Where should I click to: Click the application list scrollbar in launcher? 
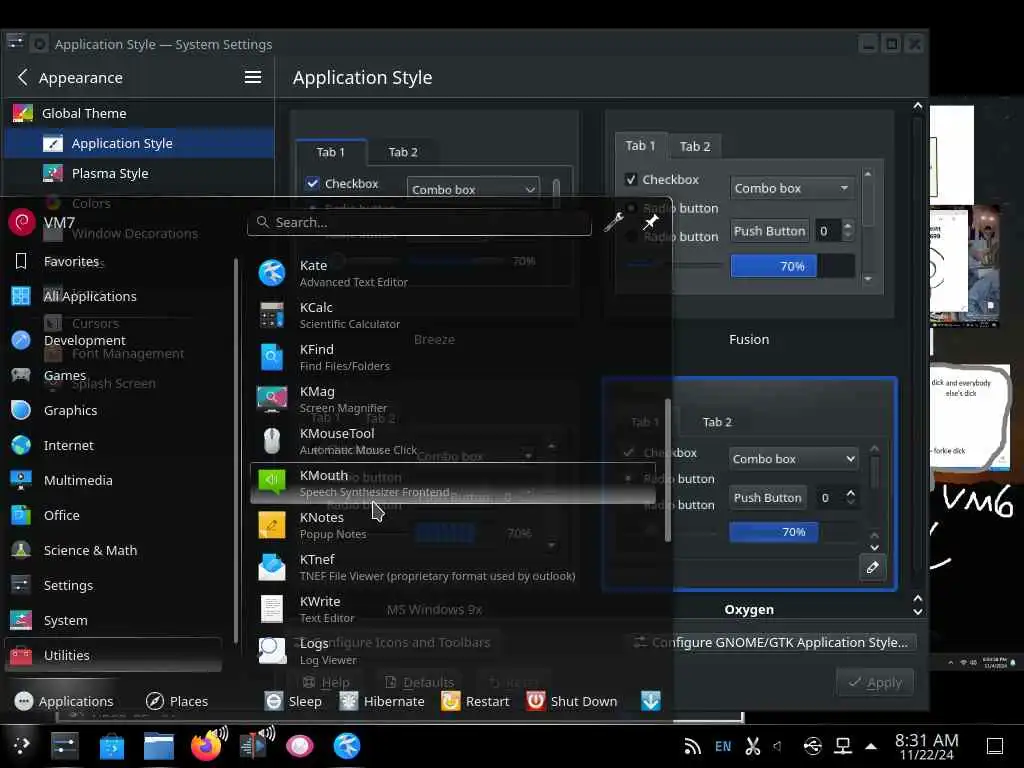tap(667, 470)
